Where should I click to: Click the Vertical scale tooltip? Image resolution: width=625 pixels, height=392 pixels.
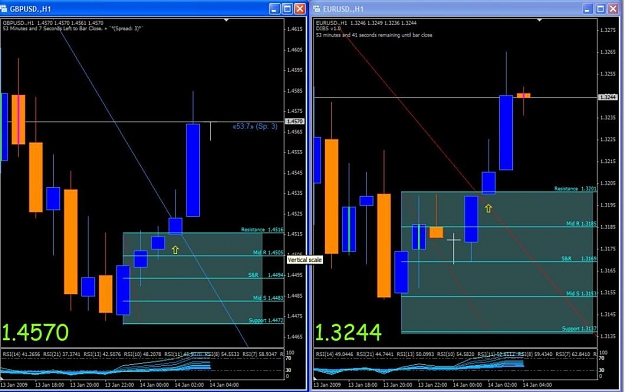tap(305, 260)
